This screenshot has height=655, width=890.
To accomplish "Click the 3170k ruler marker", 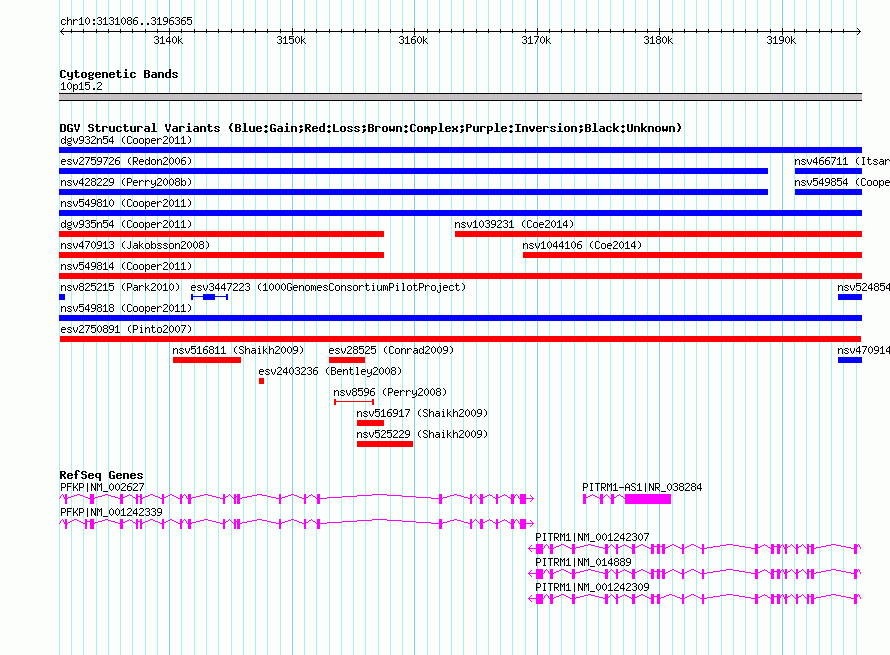I will (x=536, y=40).
